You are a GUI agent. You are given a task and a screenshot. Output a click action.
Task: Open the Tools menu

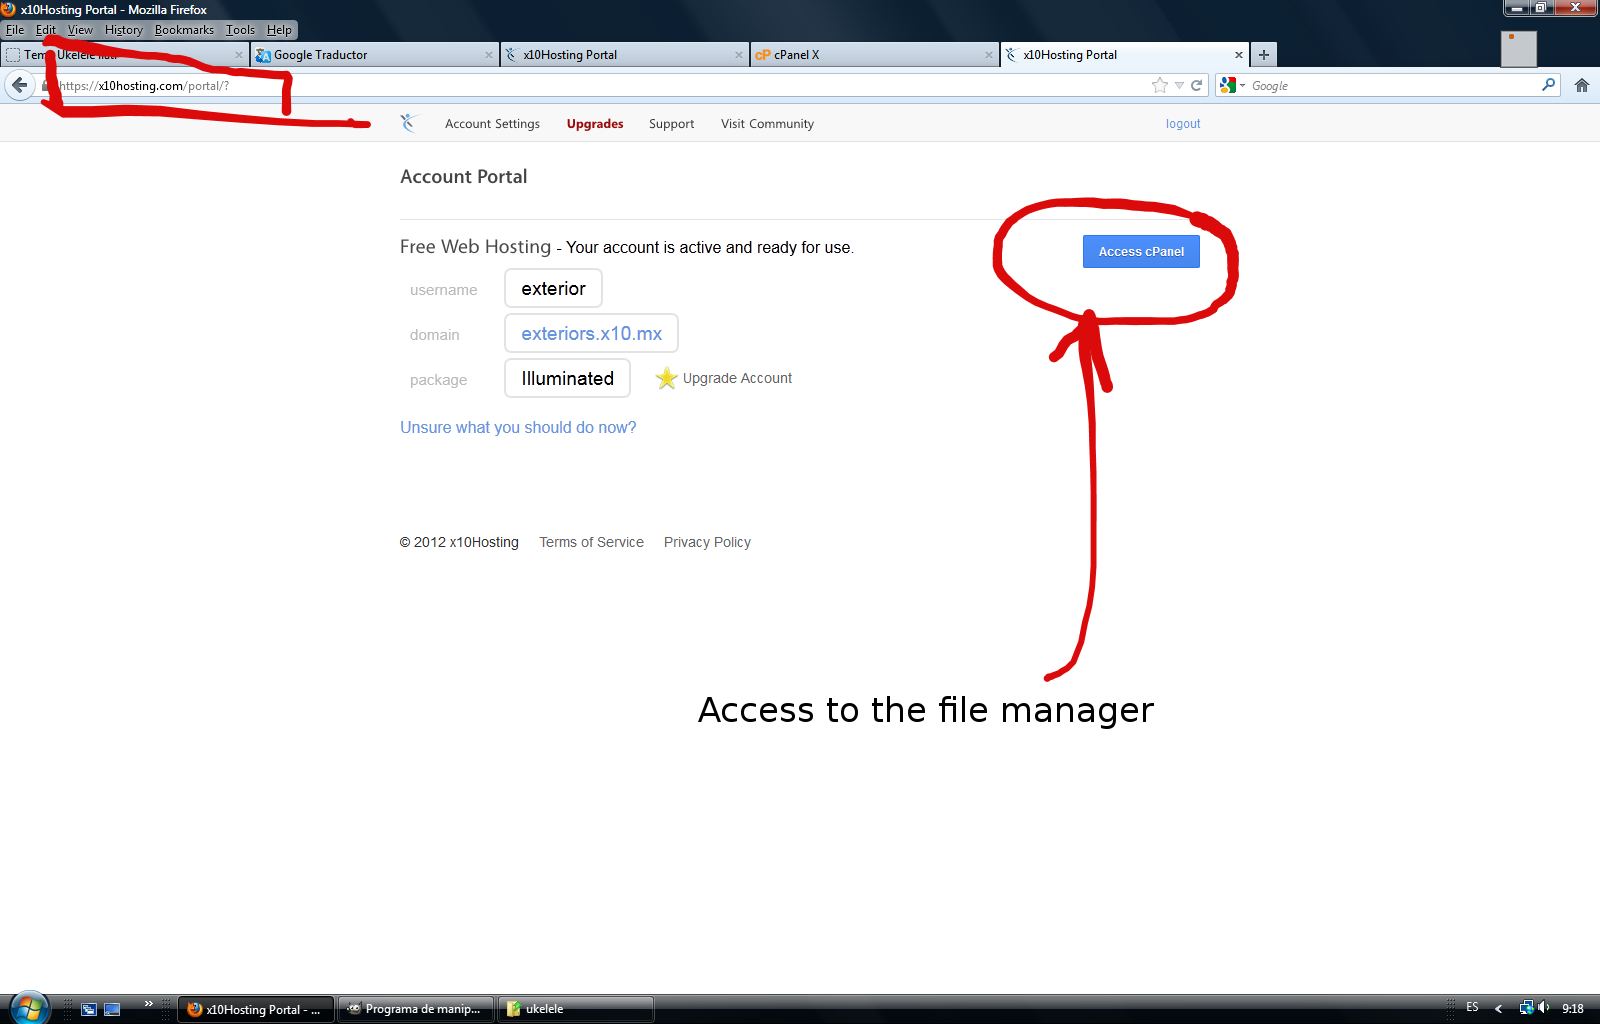point(240,30)
